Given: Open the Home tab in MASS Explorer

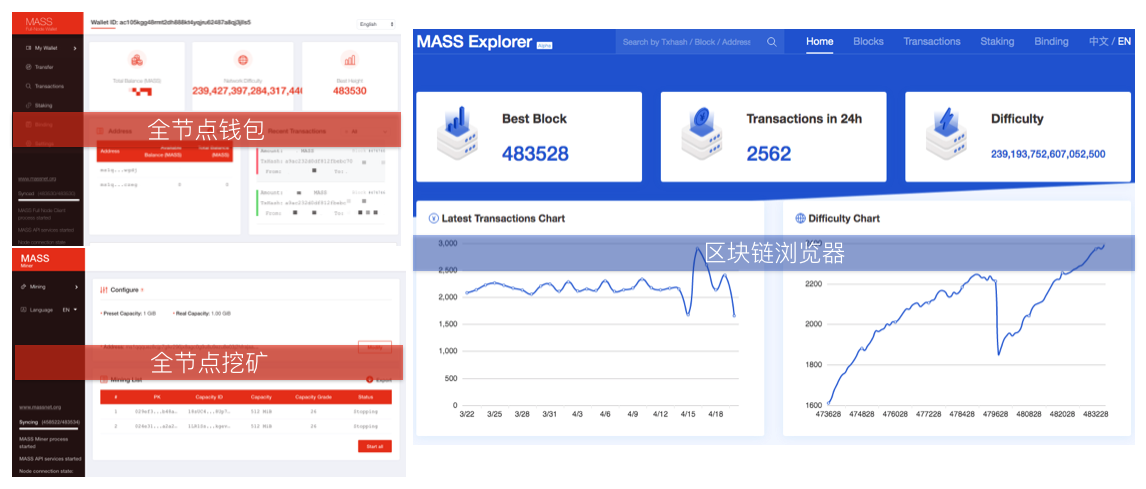Looking at the screenshot, I should [819, 42].
